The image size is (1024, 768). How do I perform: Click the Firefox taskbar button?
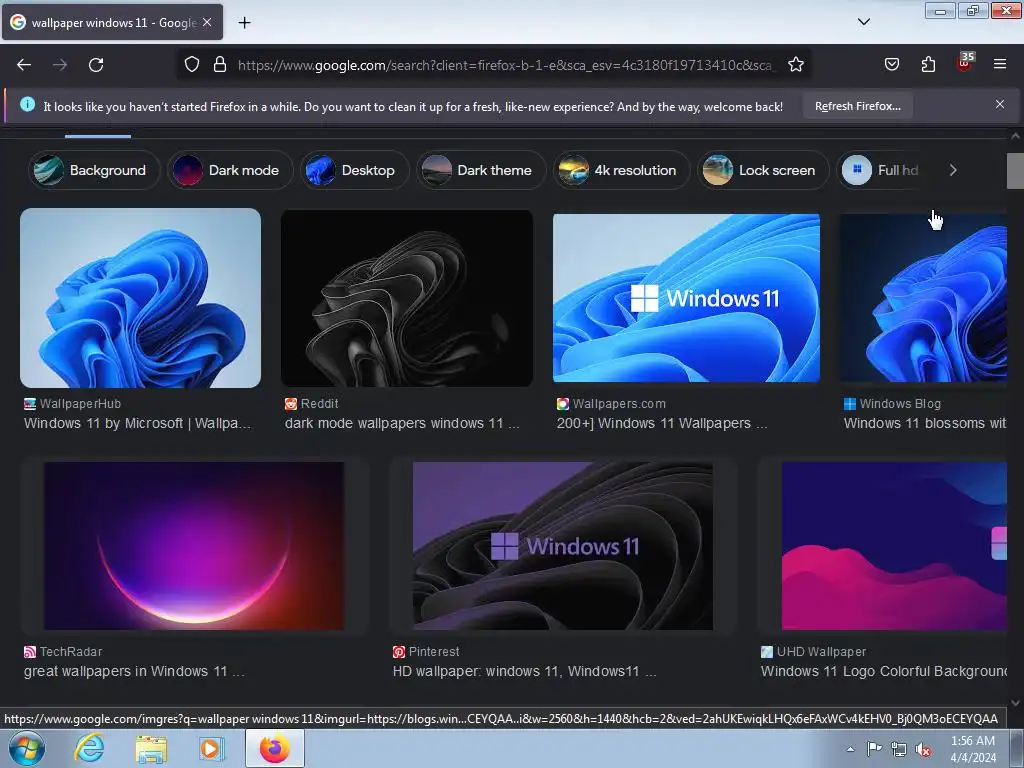(275, 748)
